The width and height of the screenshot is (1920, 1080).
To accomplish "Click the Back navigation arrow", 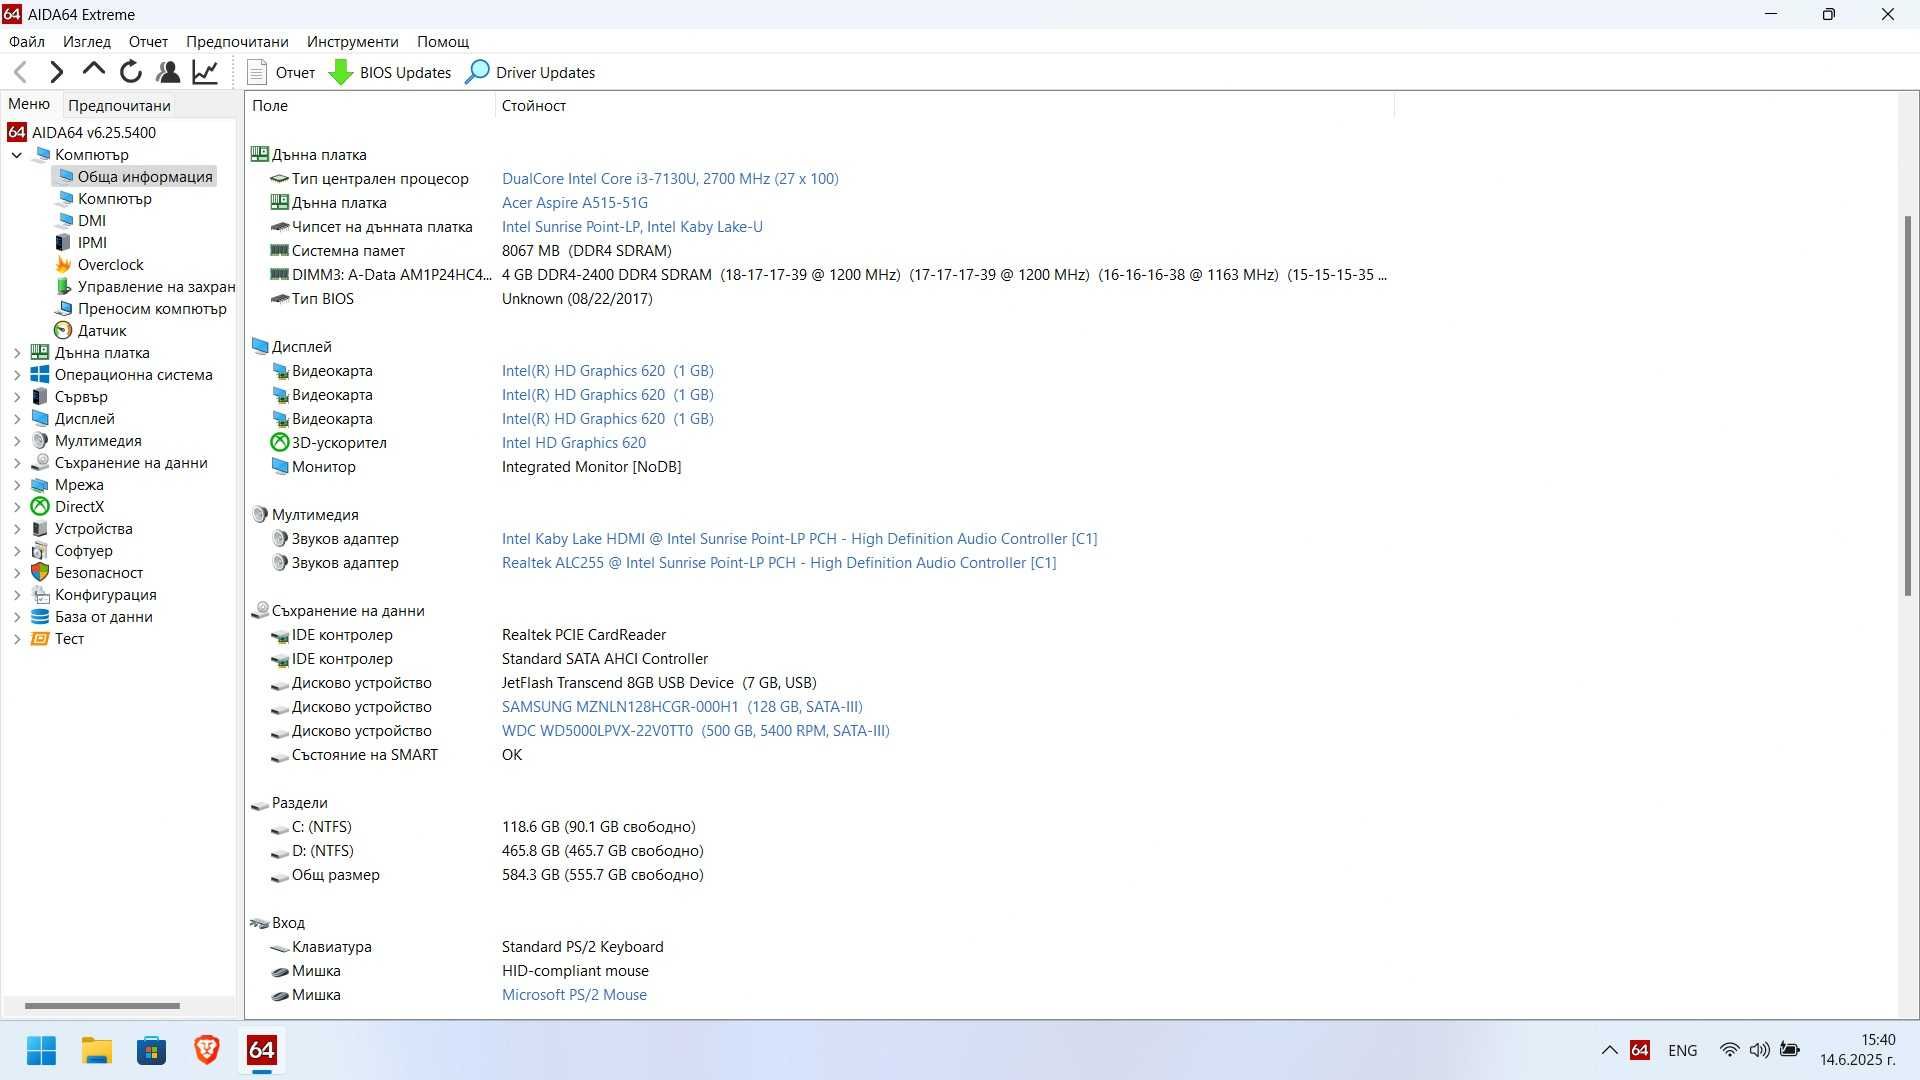I will click(20, 72).
